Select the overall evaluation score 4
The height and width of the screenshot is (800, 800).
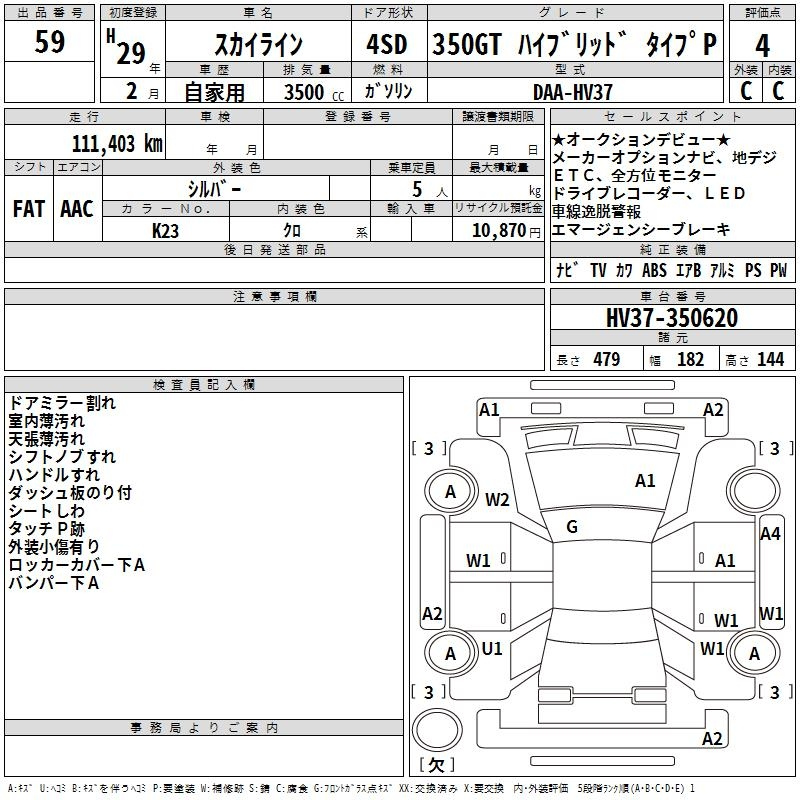coord(762,46)
